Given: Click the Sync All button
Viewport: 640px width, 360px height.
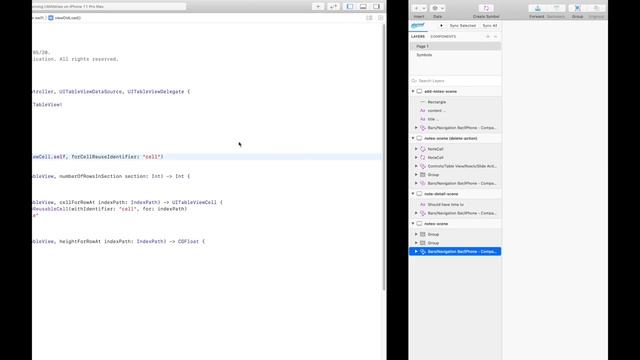Looking at the screenshot, I should (490, 26).
